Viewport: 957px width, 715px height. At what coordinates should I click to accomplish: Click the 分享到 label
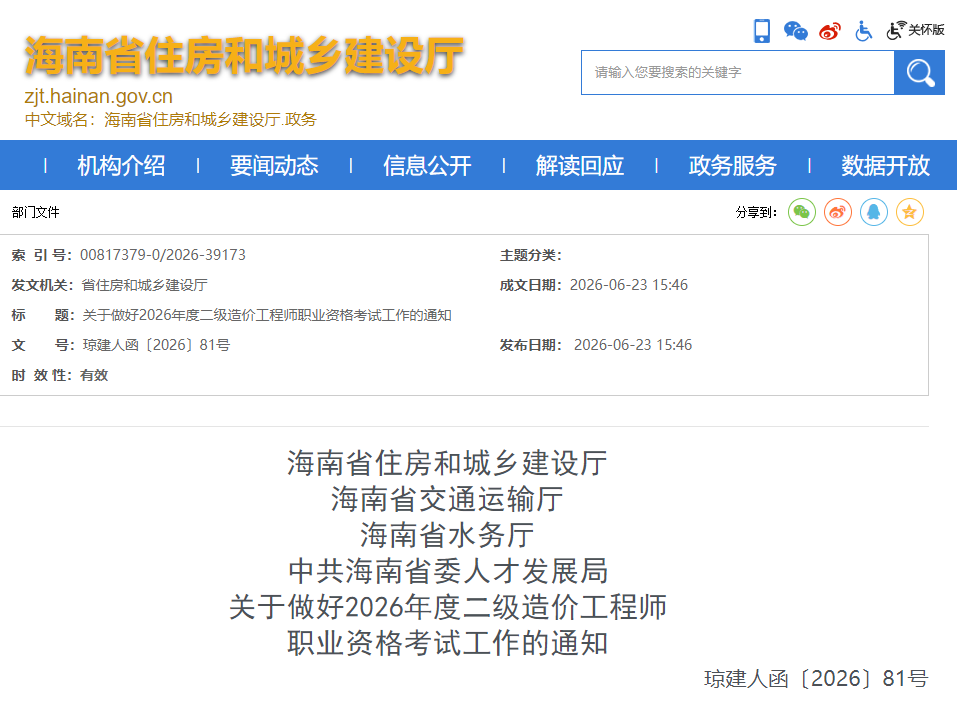click(x=756, y=212)
